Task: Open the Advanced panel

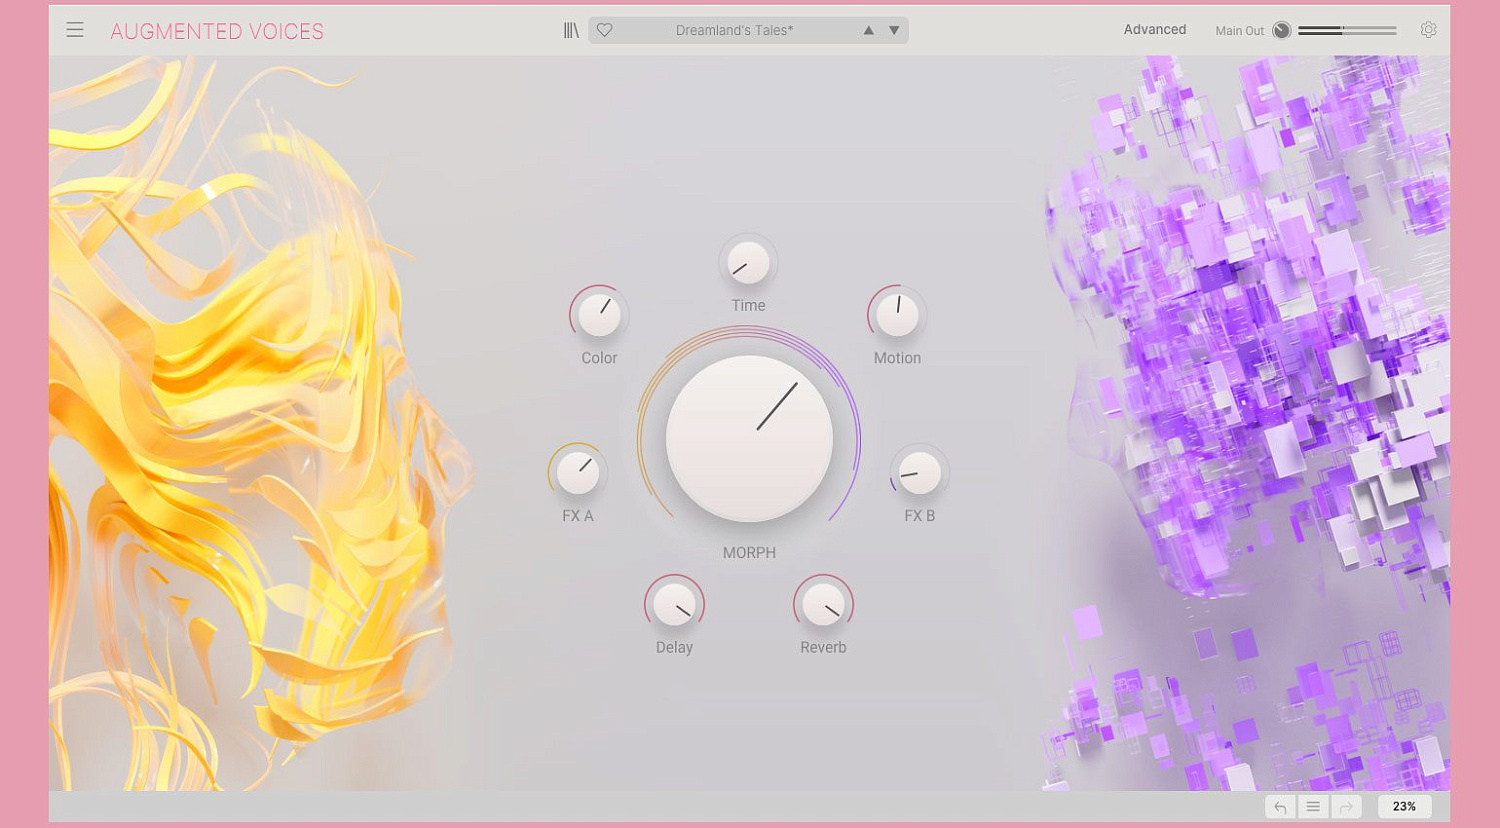Action: 1154,30
